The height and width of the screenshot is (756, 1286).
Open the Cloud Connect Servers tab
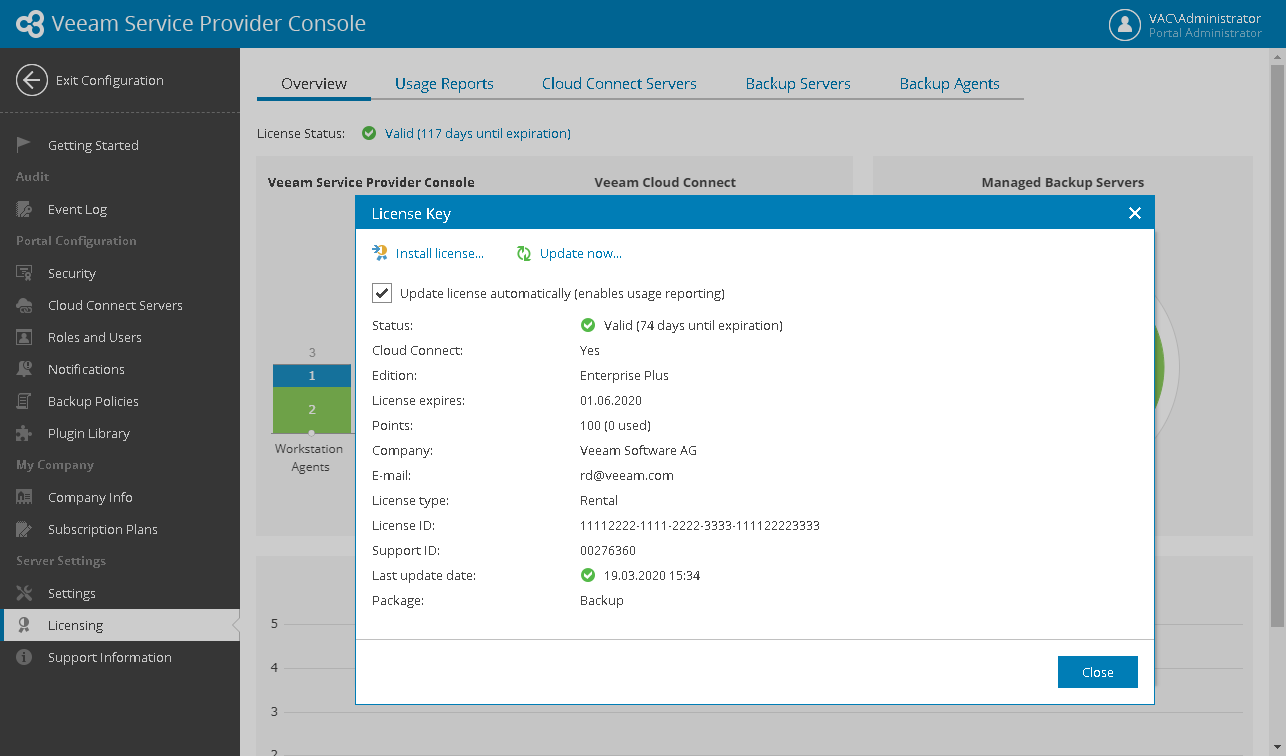point(619,84)
